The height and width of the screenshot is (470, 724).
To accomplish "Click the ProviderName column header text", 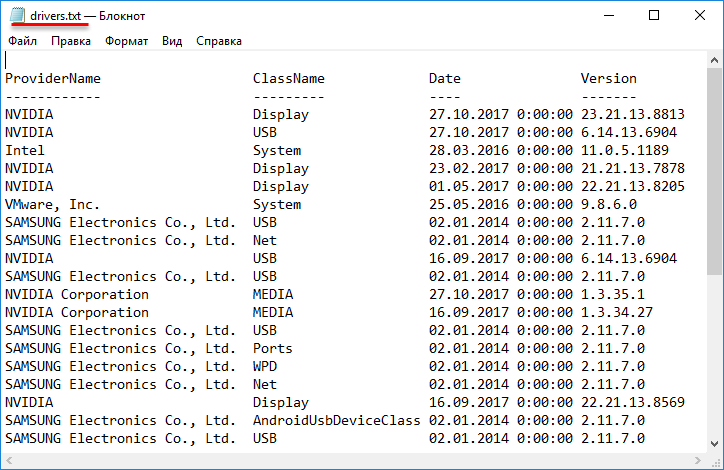I will pyautogui.click(x=53, y=78).
